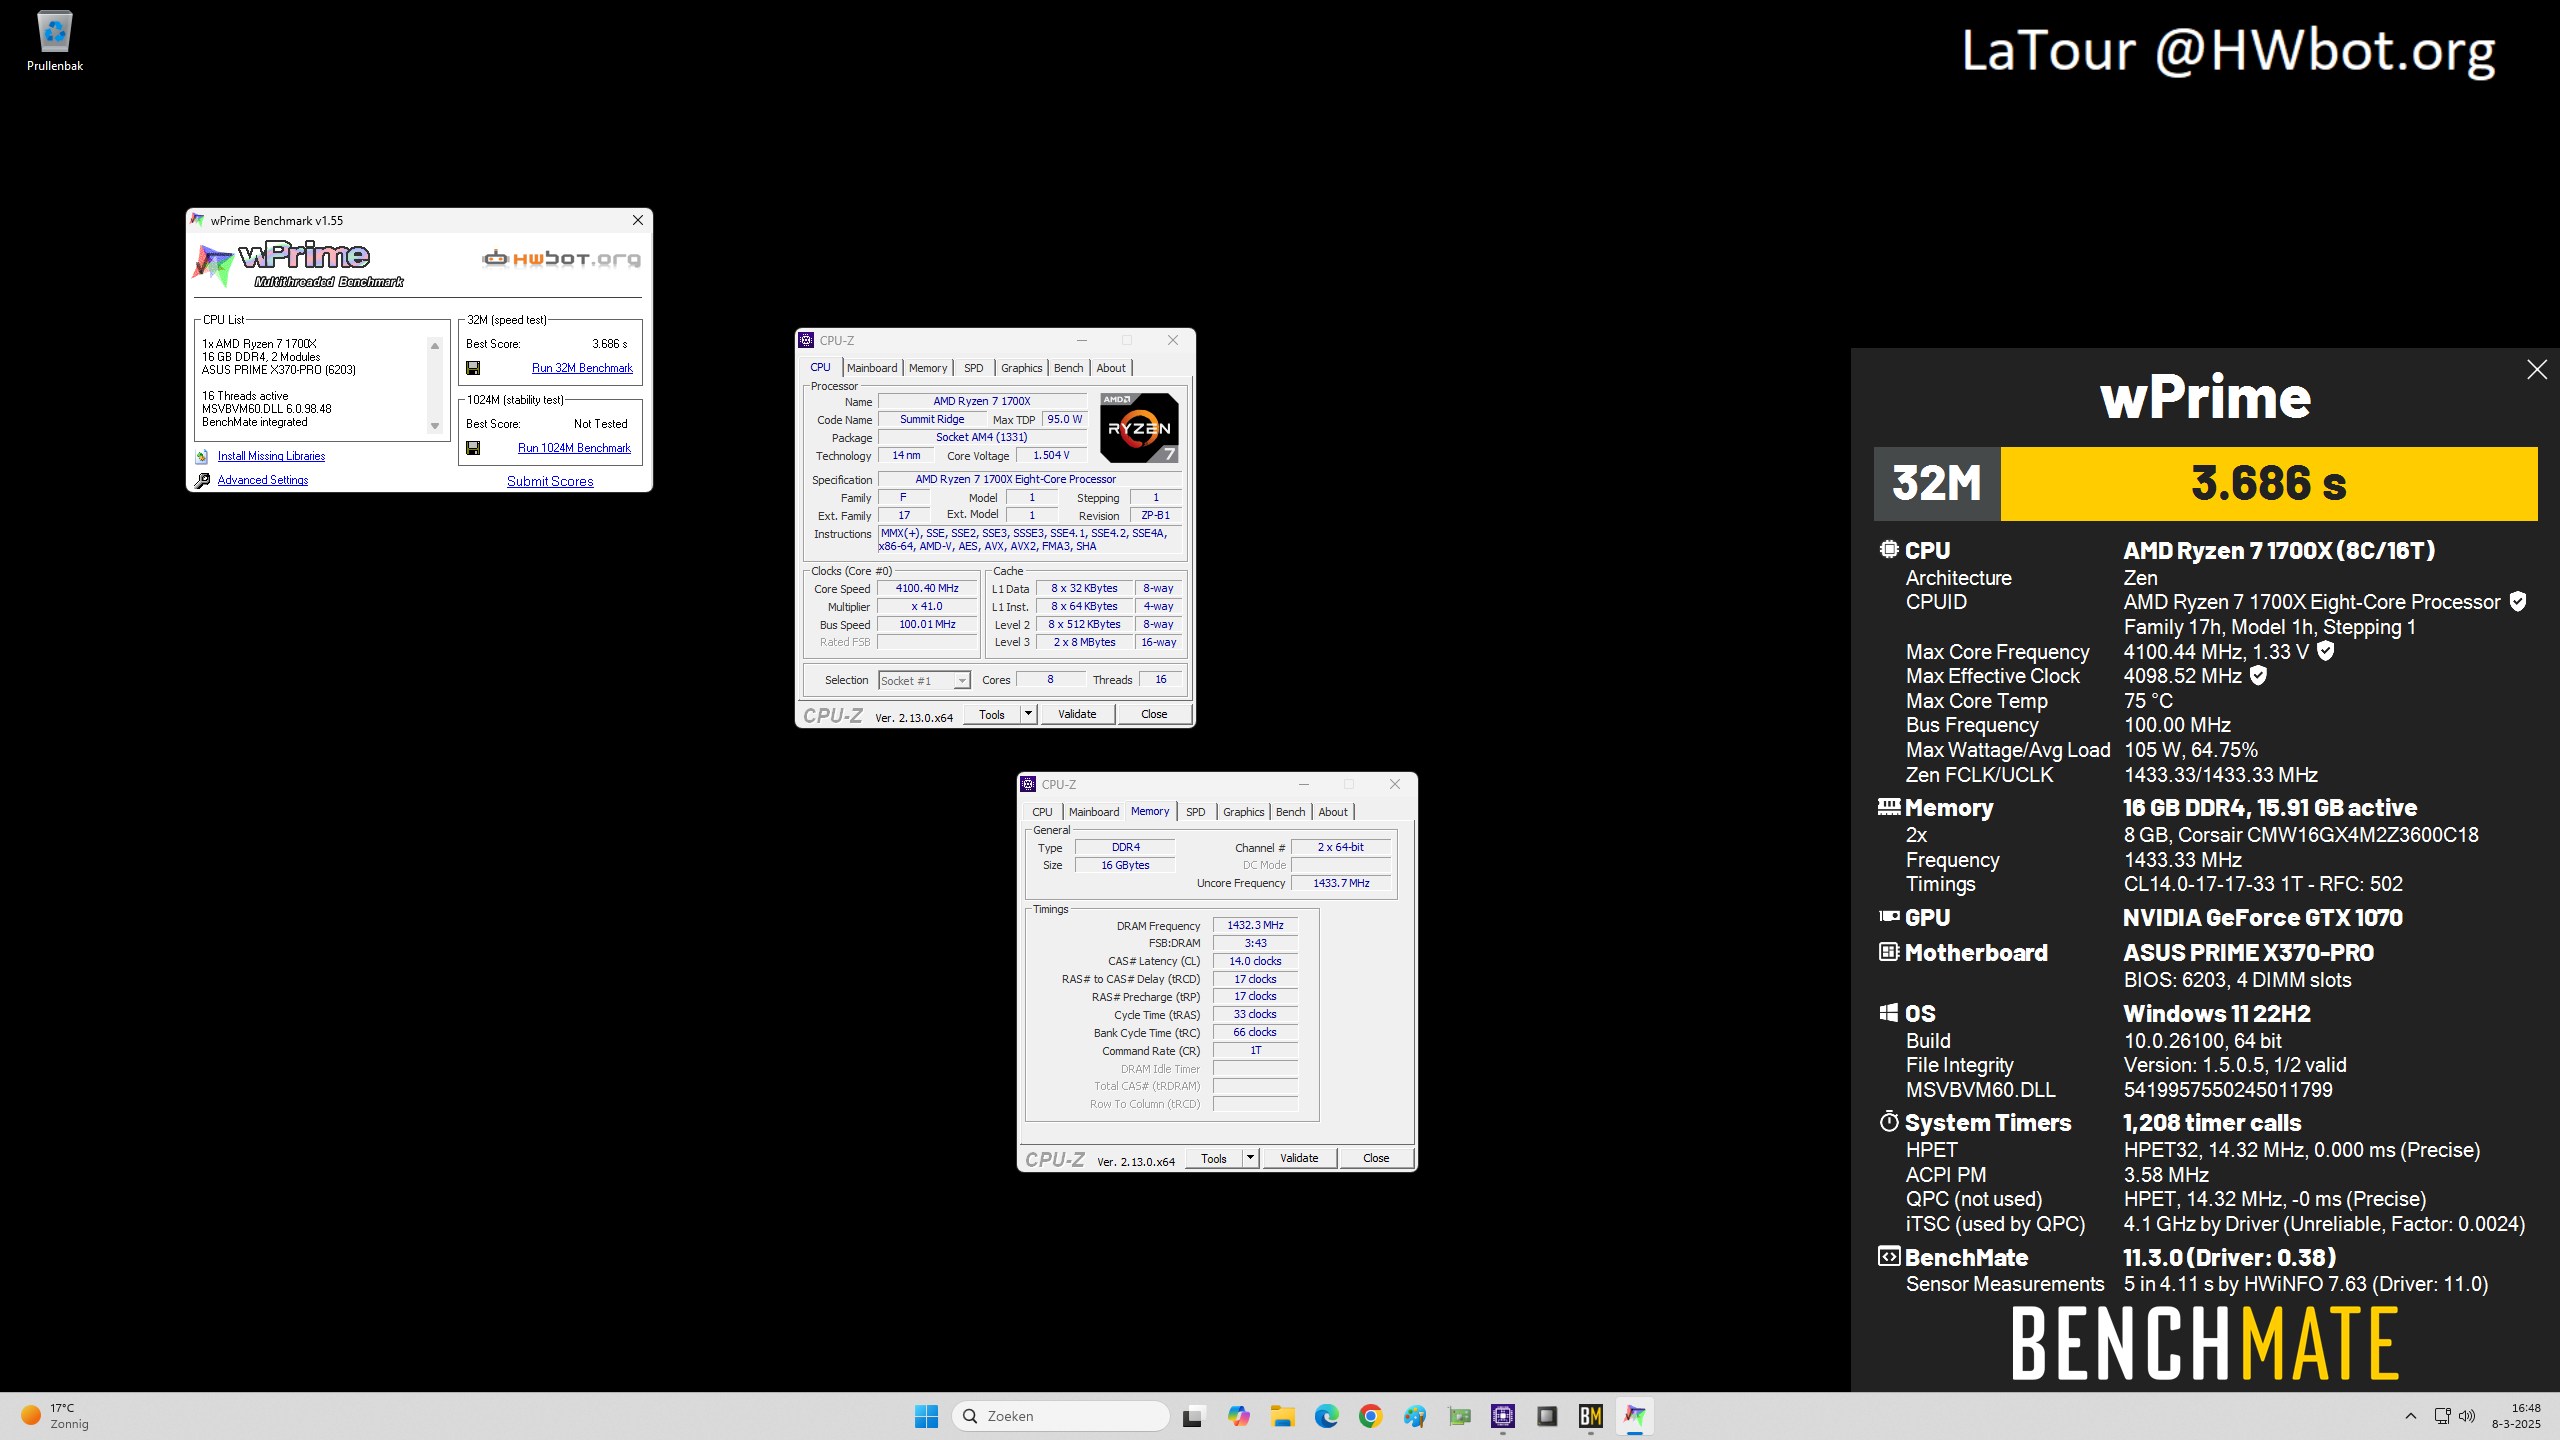Viewport: 2560px width, 1440px height.
Task: Click Tools button in the lower CPU-Z window
Action: click(1213, 1158)
